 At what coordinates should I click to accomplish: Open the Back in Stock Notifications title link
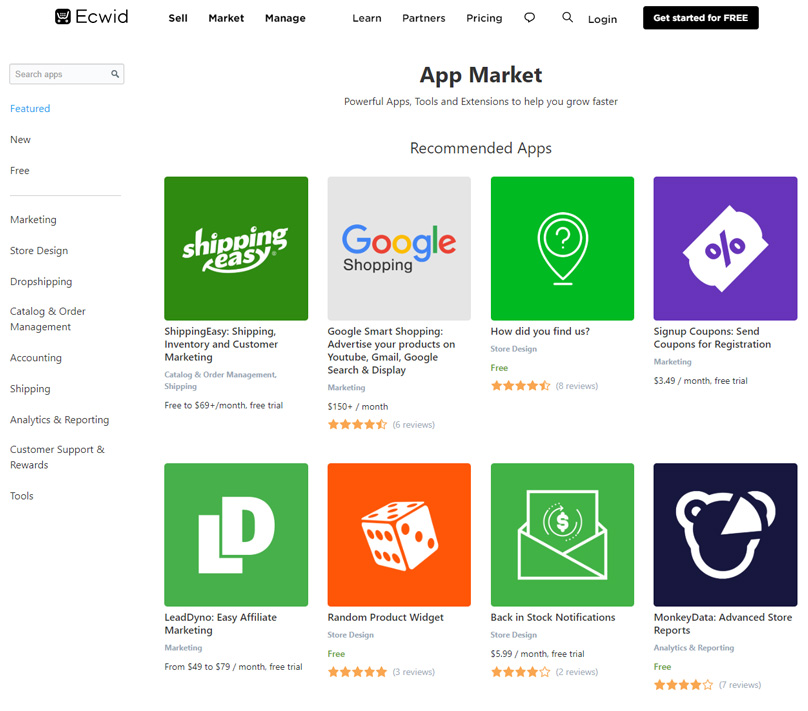click(x=553, y=617)
